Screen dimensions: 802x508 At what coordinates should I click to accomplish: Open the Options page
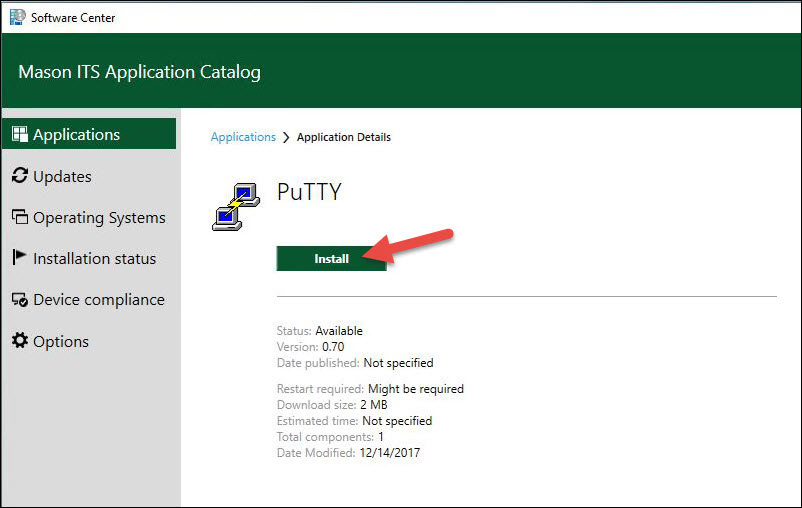tap(61, 342)
